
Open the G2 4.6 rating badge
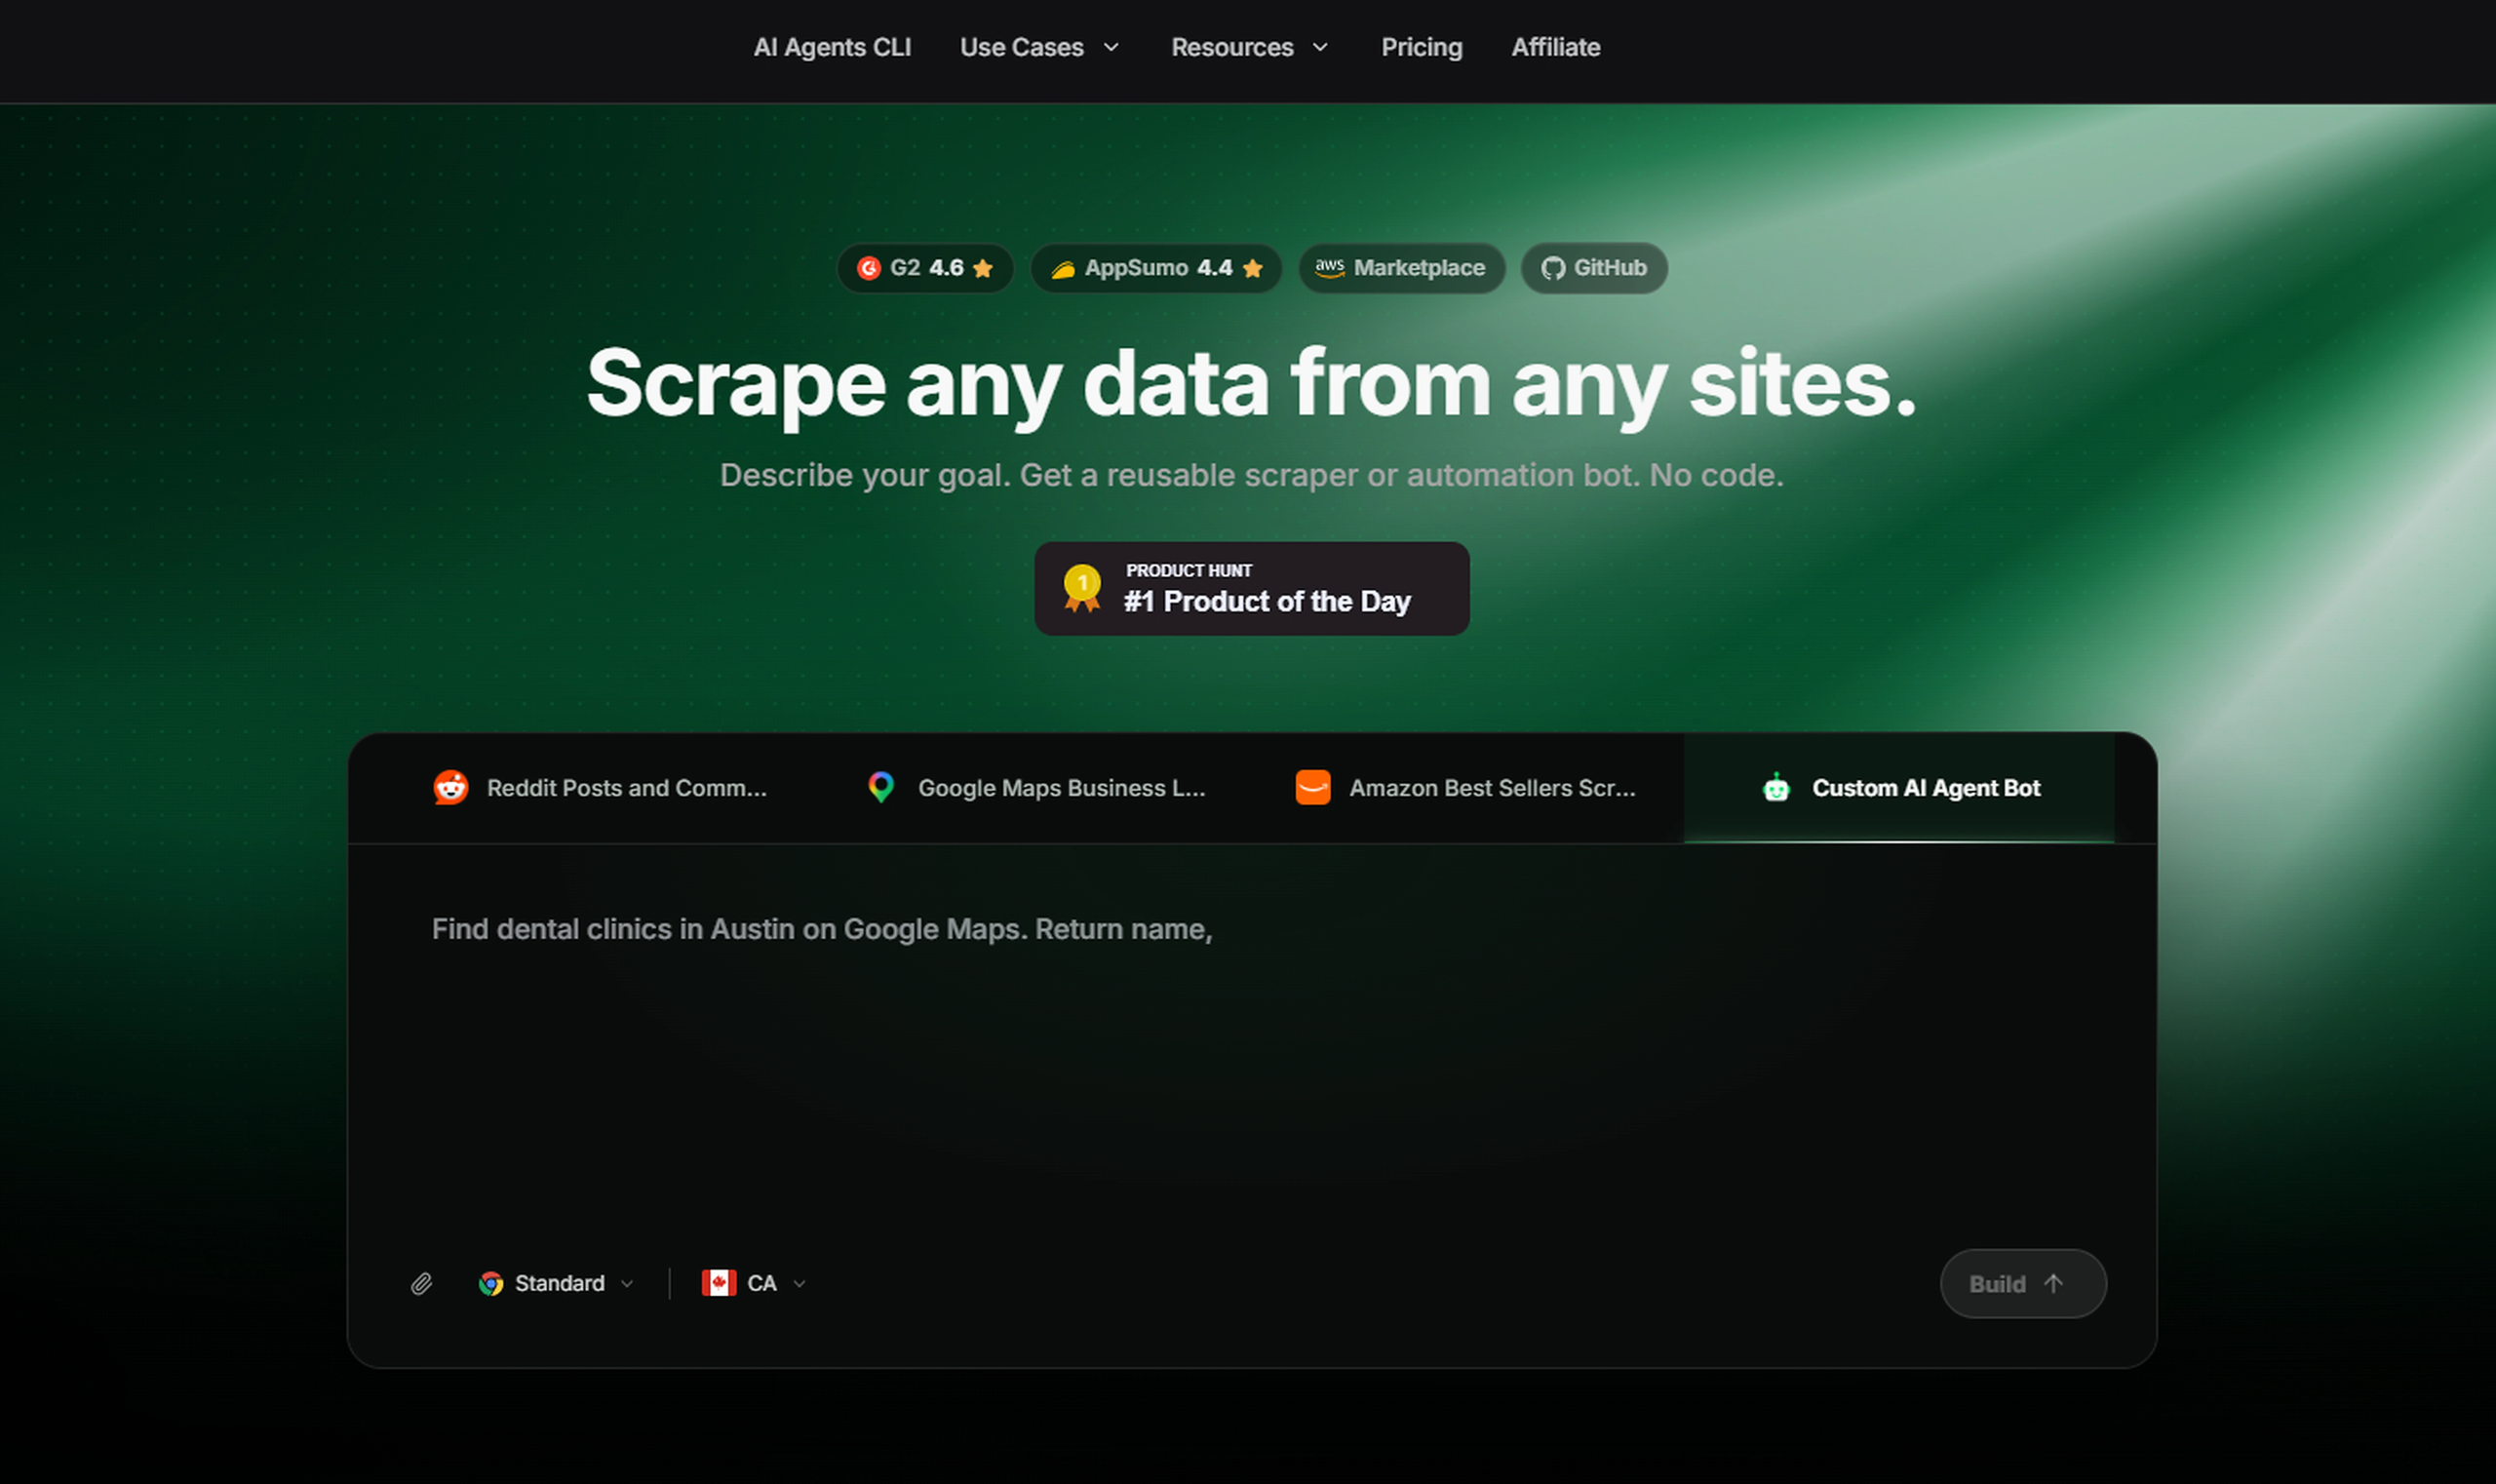click(x=925, y=268)
